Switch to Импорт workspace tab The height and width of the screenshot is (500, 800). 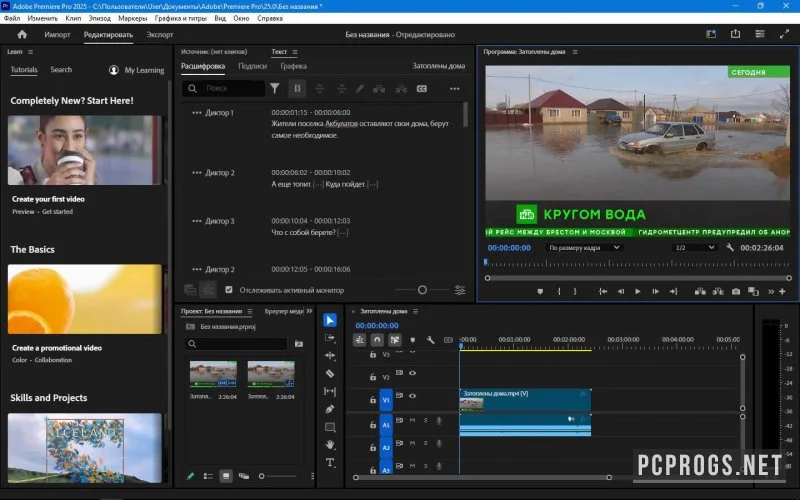coord(57,35)
